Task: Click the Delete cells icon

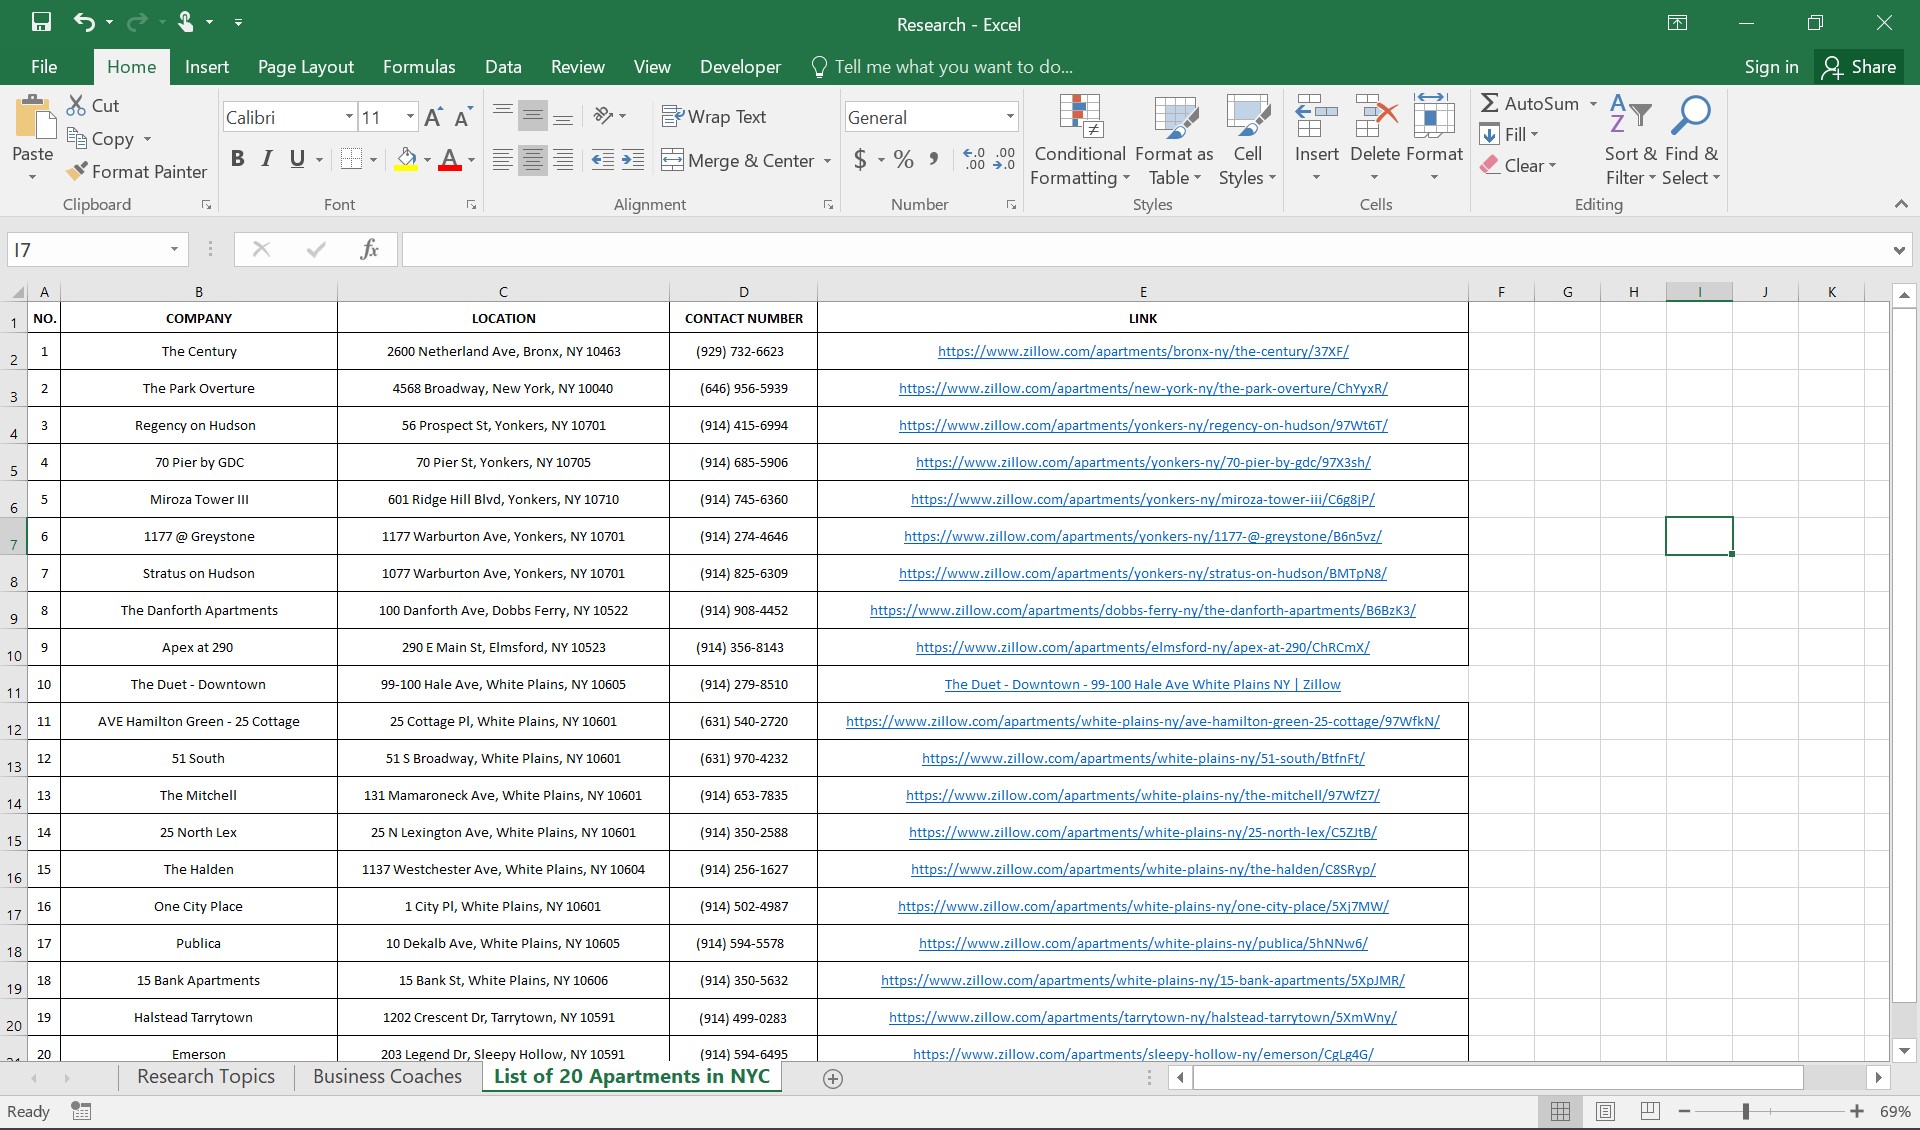Action: 1376,116
